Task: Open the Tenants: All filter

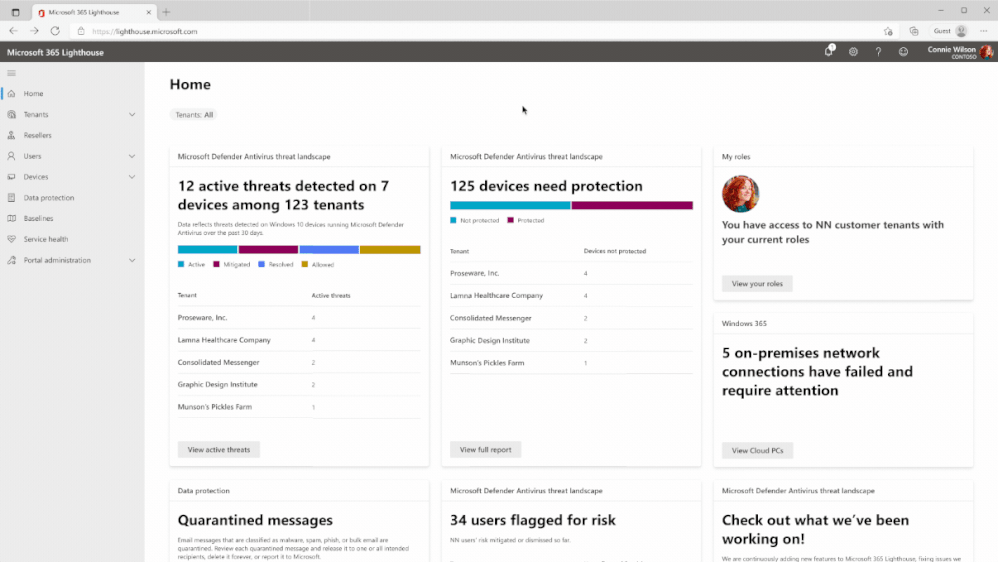Action: tap(194, 115)
